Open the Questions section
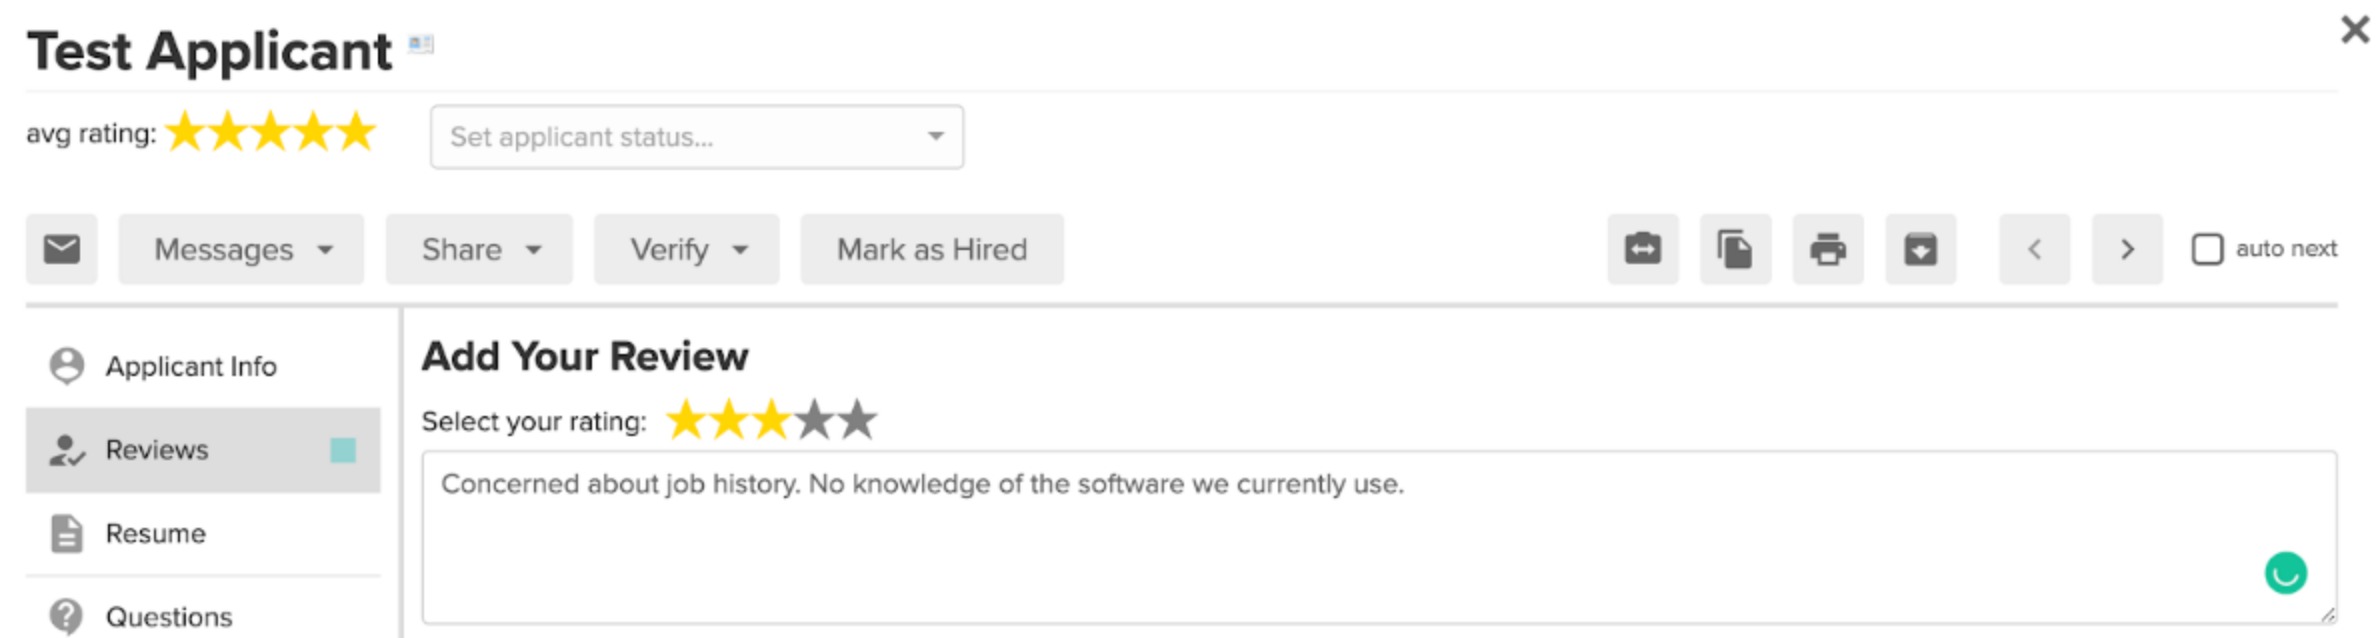 click(x=170, y=615)
